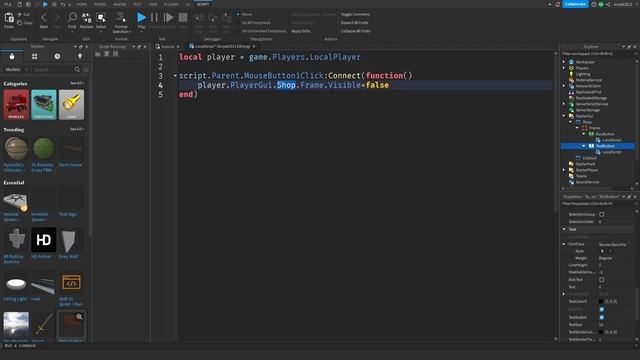Expand the Players node in Explorer

tap(564, 68)
